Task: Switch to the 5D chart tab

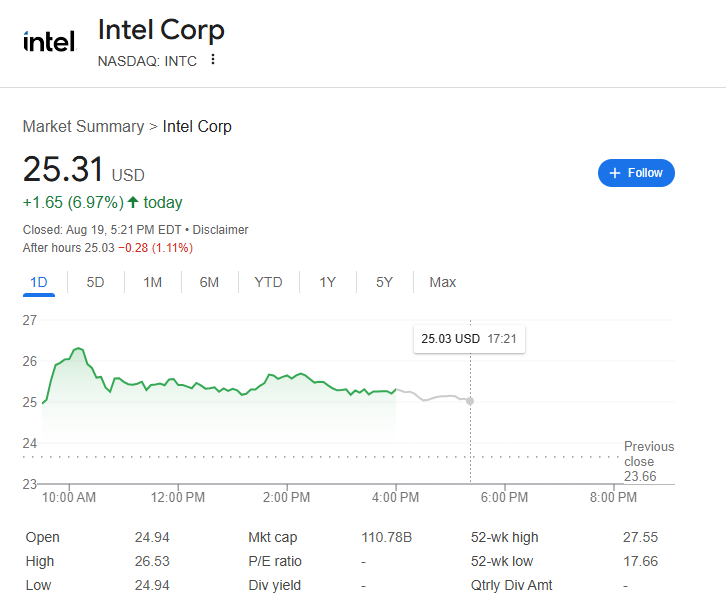Action: click(x=95, y=282)
